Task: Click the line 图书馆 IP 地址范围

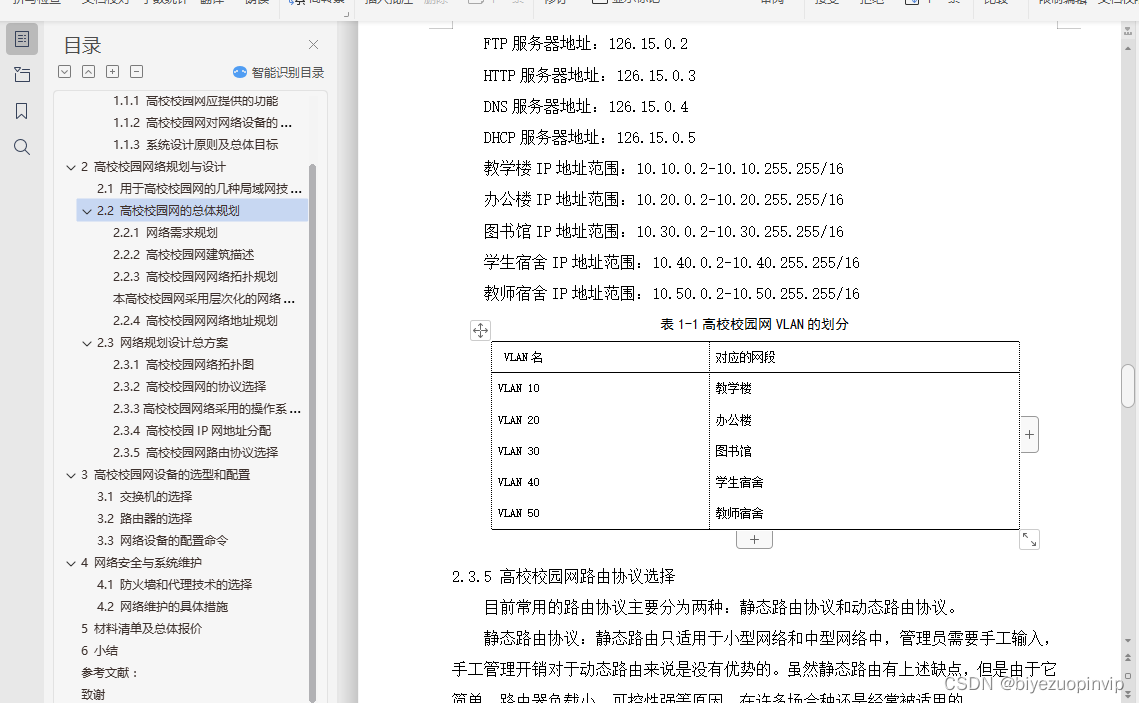Action: coord(663,232)
